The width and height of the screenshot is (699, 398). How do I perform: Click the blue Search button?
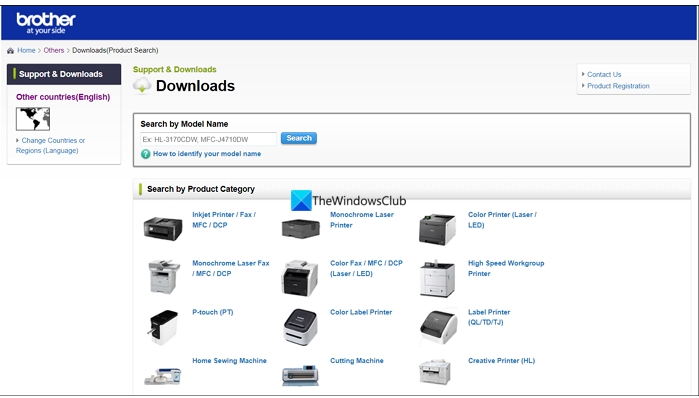point(299,138)
